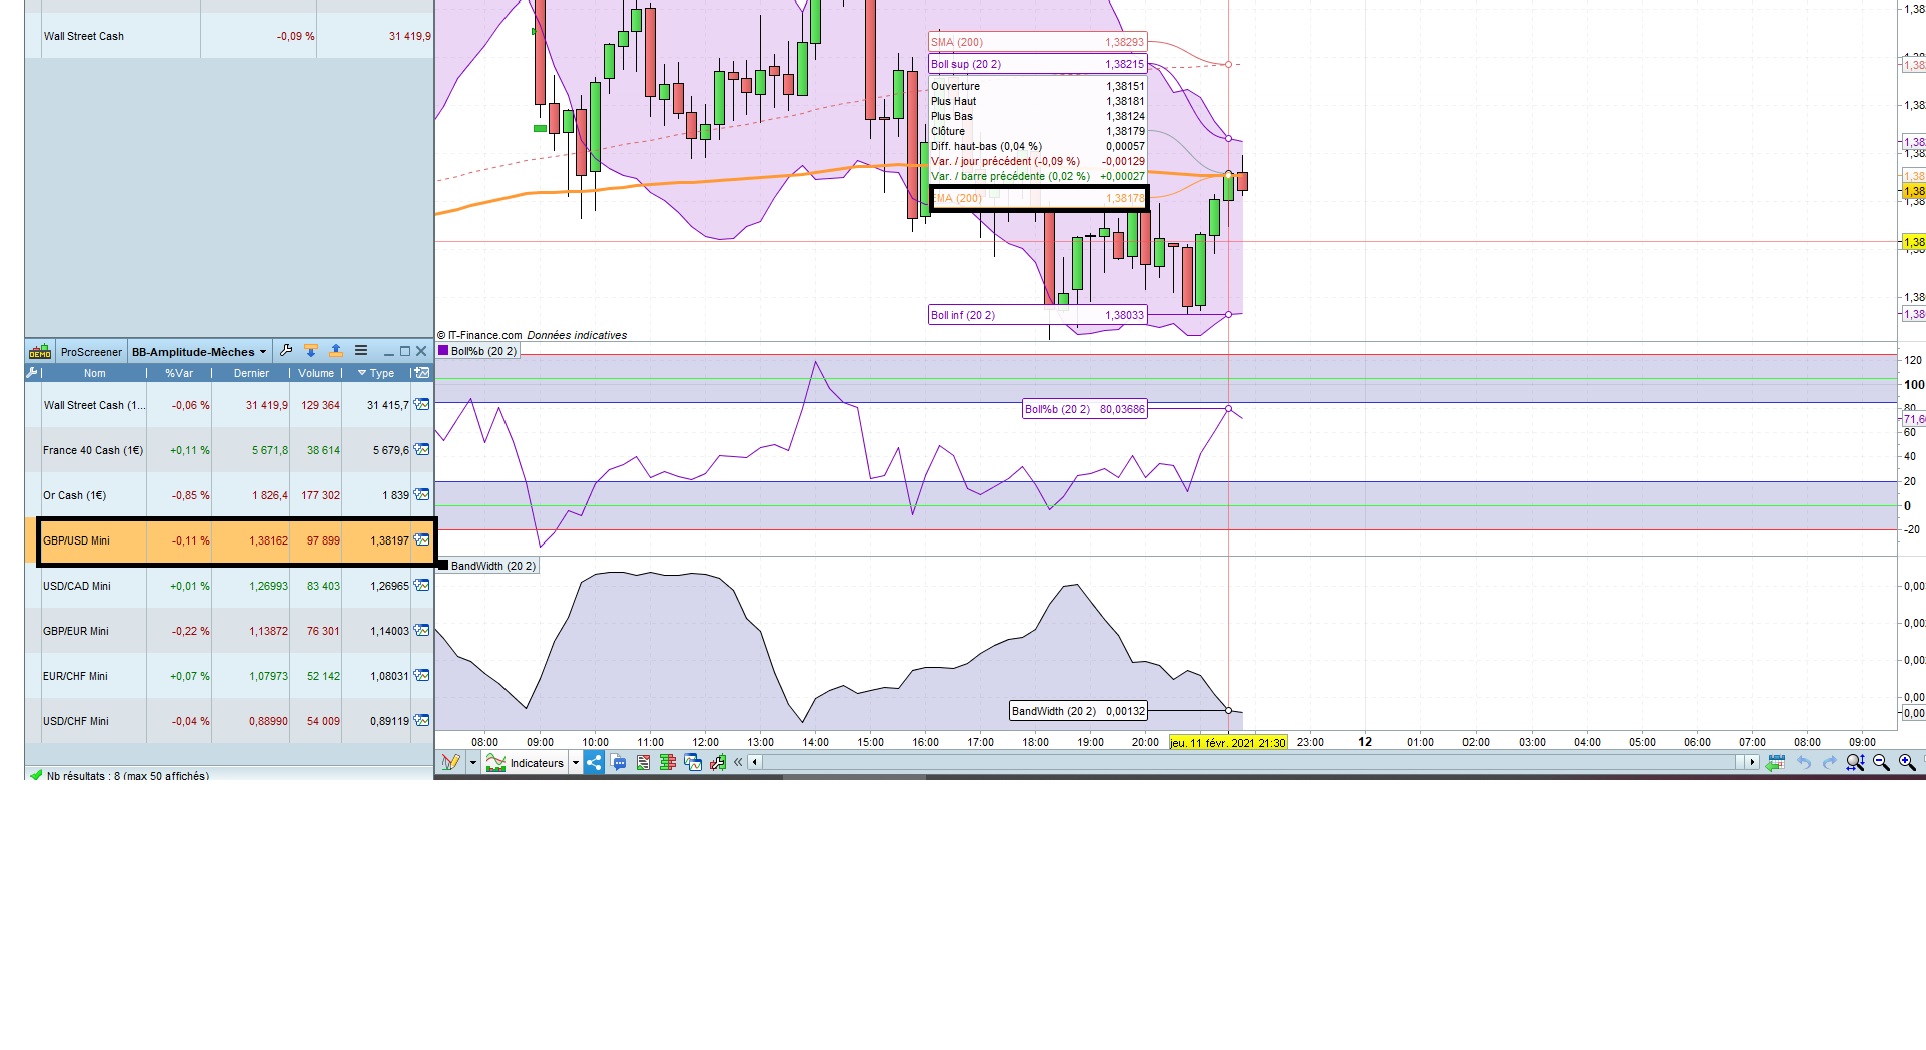Viewport: 1926px width, 1050px height.
Task: Open chart for Wall Street Cash row
Action: (422, 405)
